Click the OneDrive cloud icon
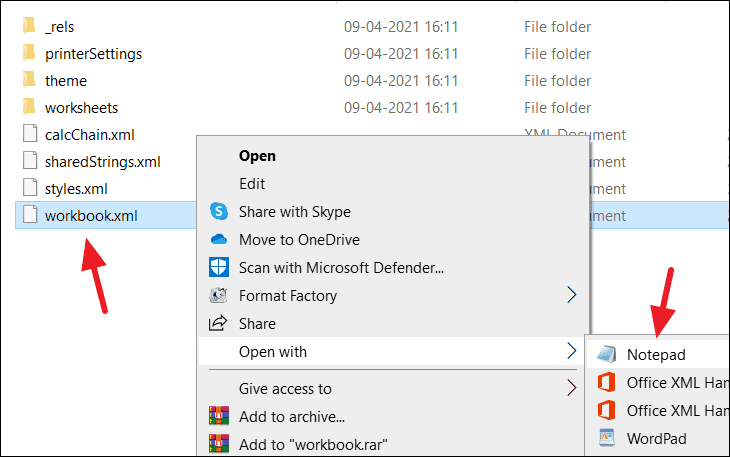Viewport: 730px width, 457px height. [219, 240]
